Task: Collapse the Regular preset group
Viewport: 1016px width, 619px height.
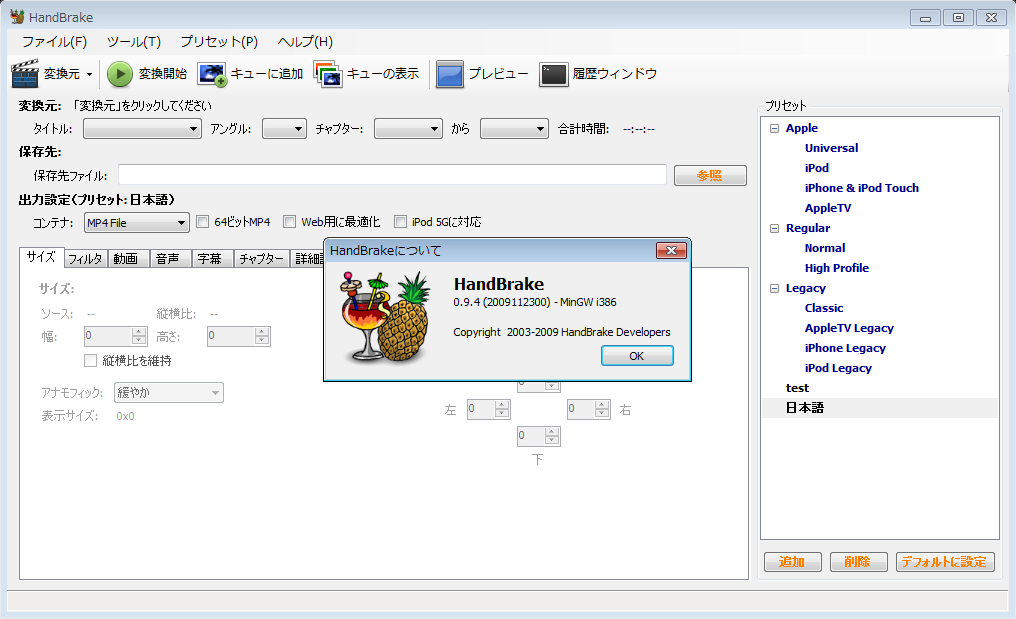Action: (x=774, y=228)
